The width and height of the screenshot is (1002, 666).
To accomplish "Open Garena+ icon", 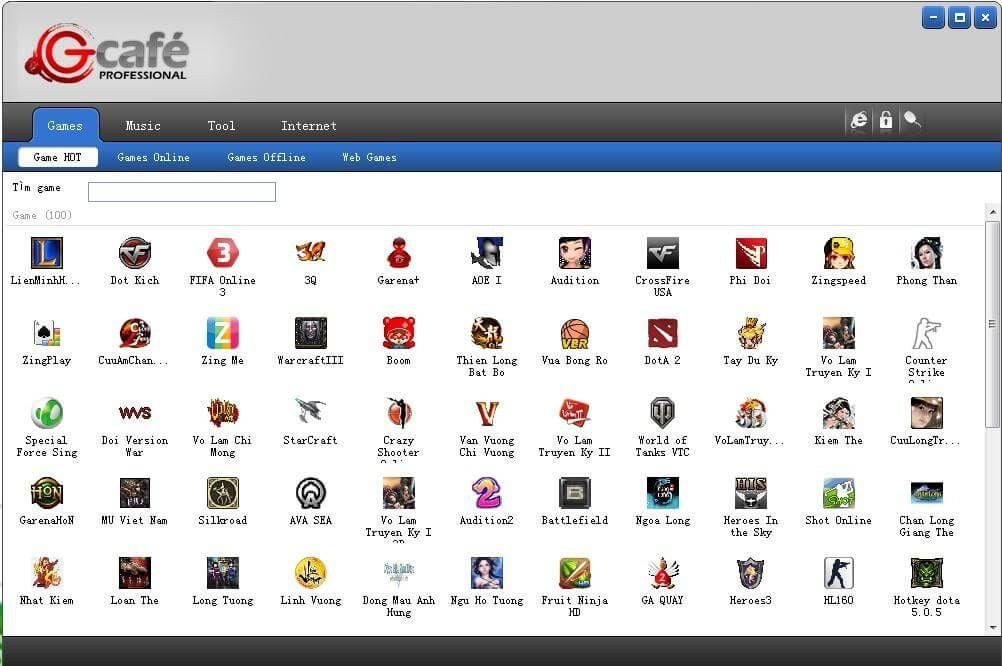I will (x=399, y=253).
